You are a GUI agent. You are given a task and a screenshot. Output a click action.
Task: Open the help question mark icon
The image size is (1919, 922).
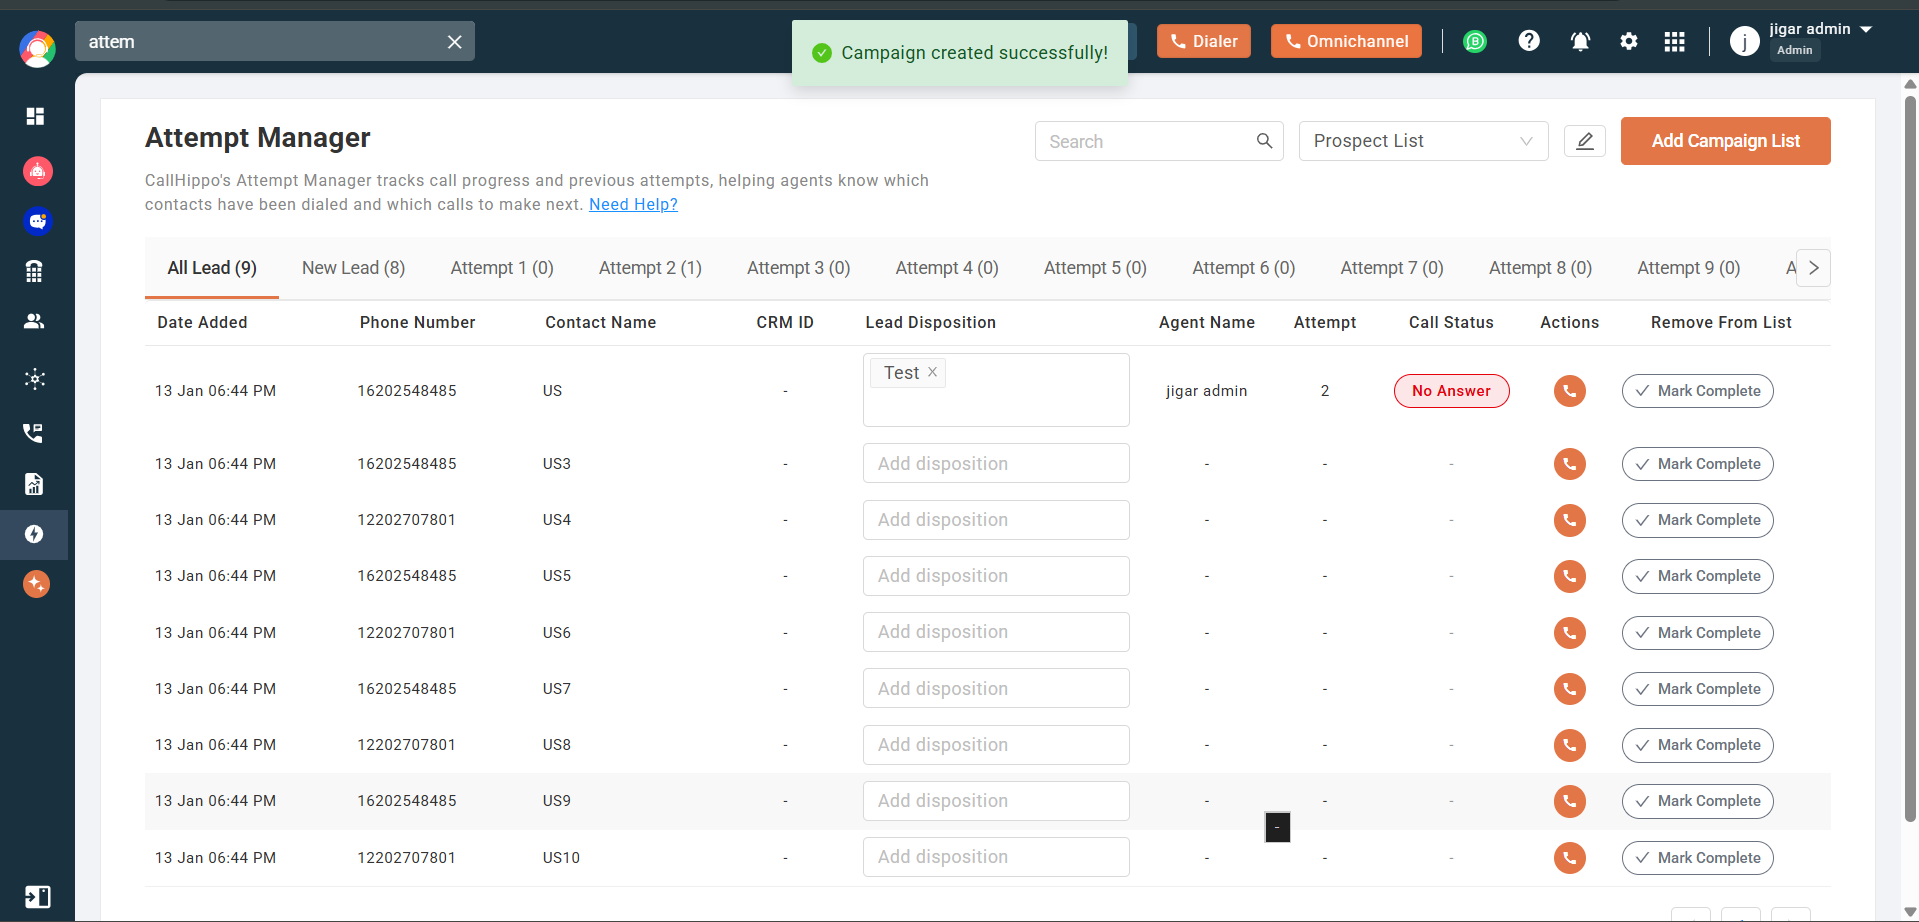pyautogui.click(x=1529, y=41)
